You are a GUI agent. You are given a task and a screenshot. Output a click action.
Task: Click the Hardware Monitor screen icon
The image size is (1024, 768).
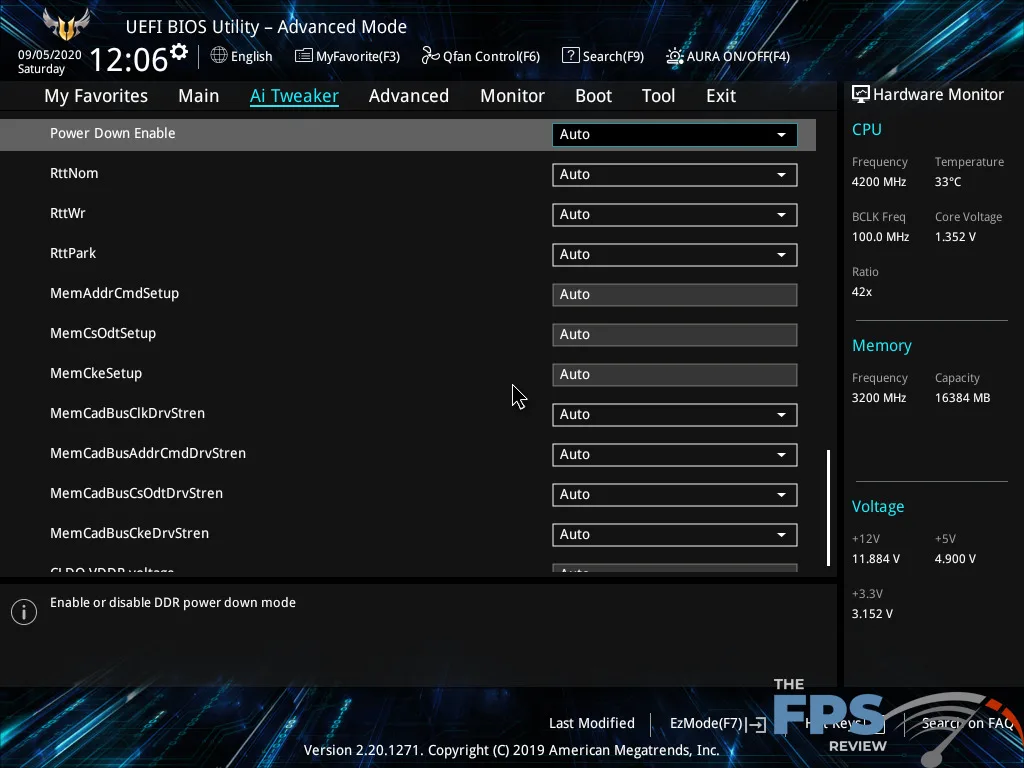pyautogui.click(x=861, y=95)
